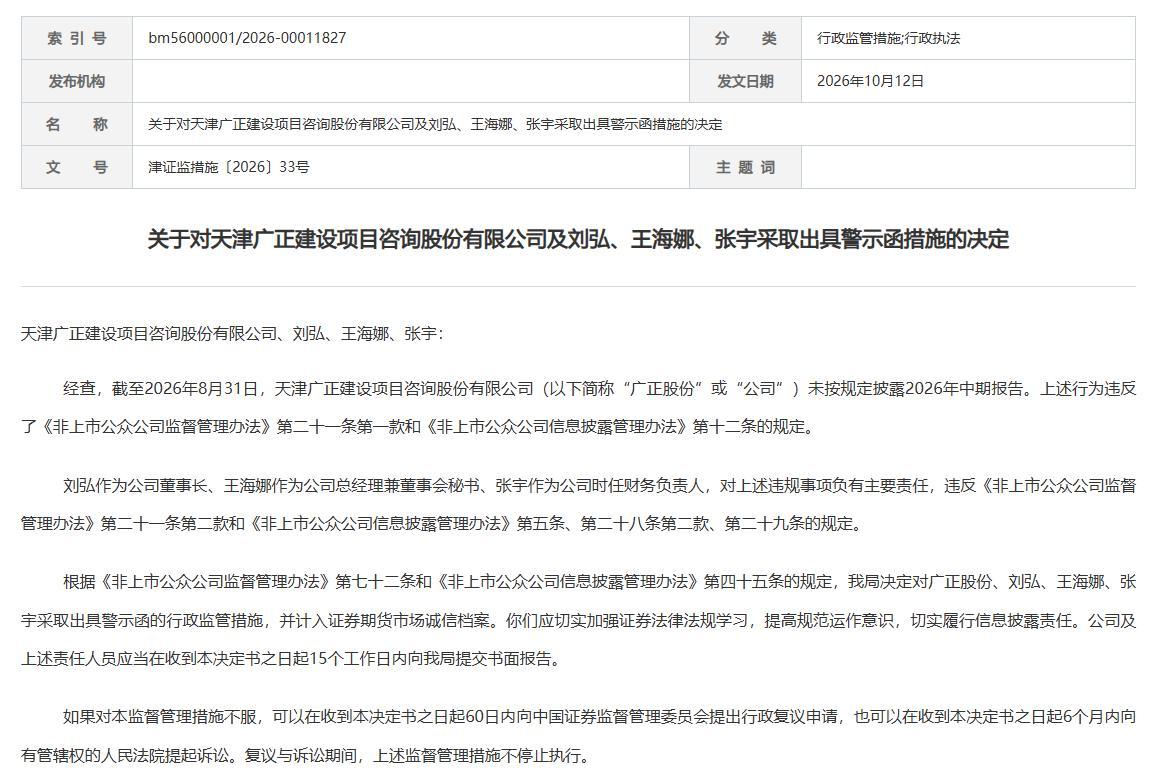Click the 文号 label cell
The width and height of the screenshot is (1164, 782).
click(x=77, y=167)
